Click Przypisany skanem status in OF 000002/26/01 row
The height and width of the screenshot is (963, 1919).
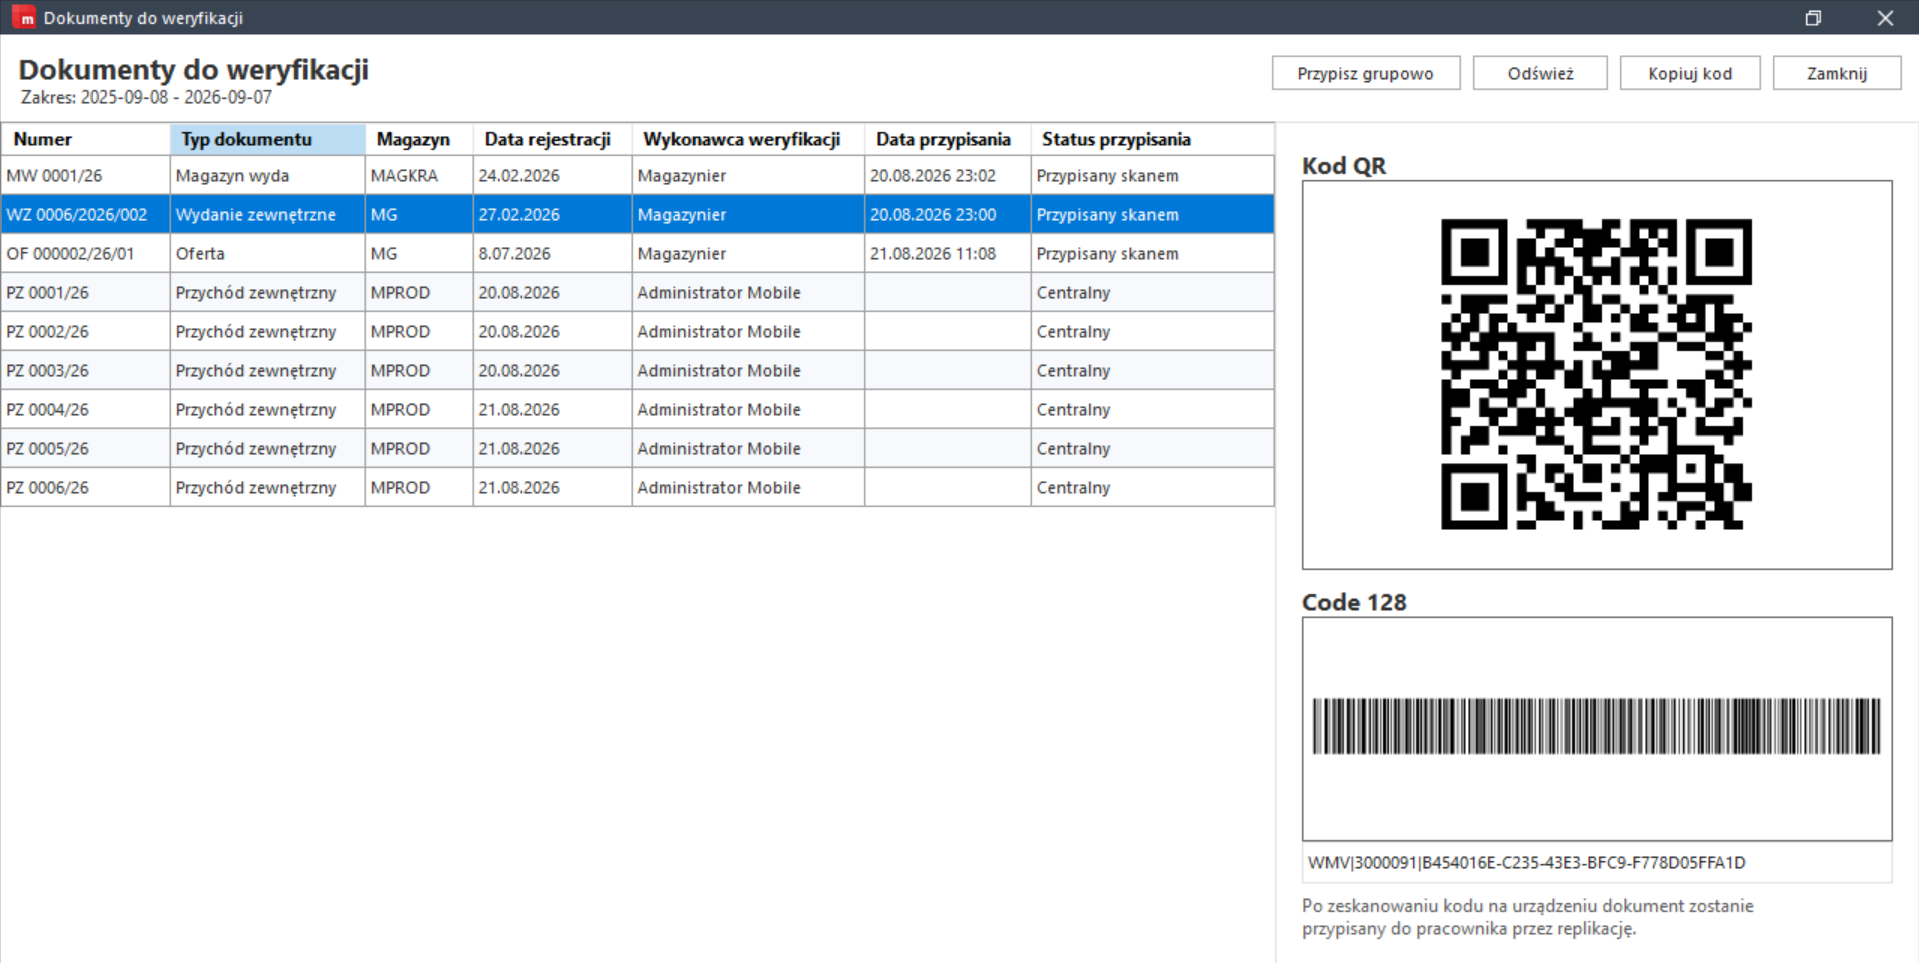(1153, 253)
